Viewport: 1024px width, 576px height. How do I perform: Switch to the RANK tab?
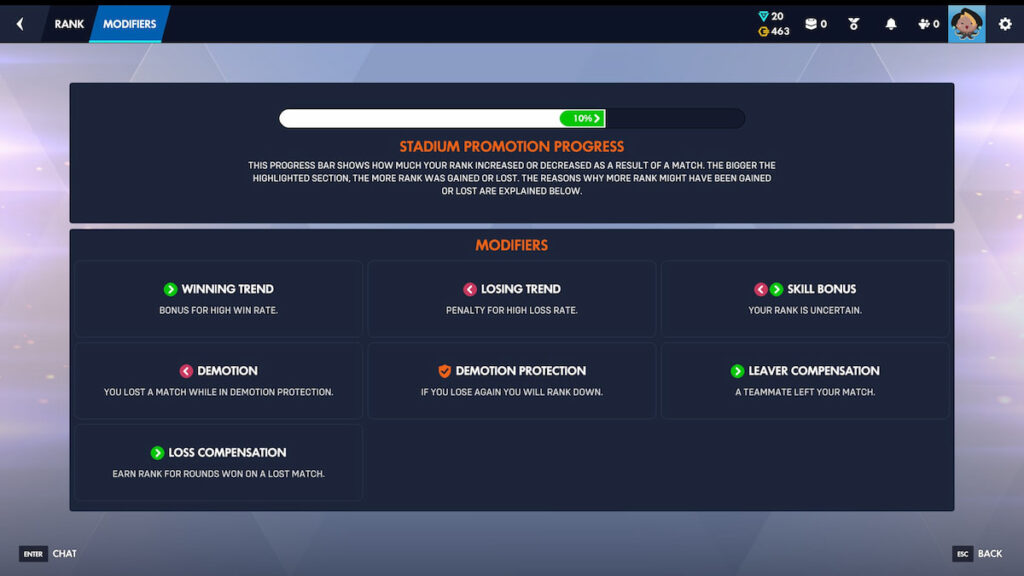click(x=68, y=23)
